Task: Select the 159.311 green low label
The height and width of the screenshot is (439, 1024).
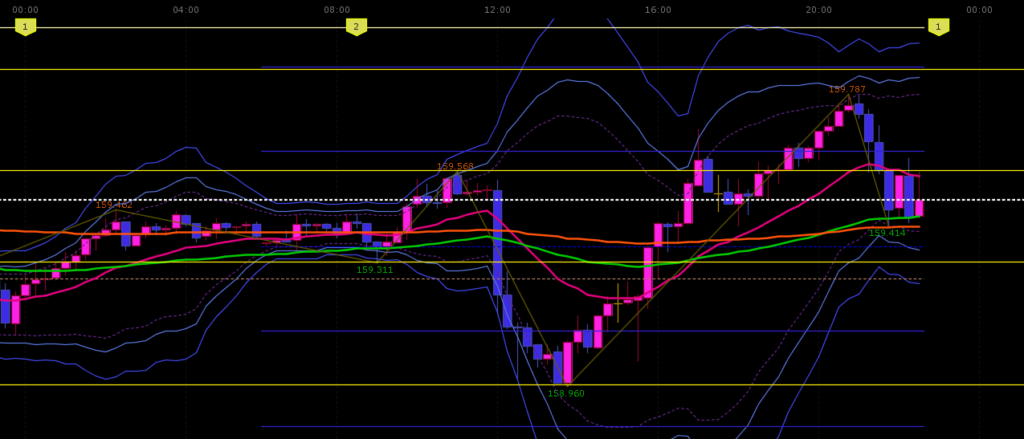Action: tap(375, 270)
